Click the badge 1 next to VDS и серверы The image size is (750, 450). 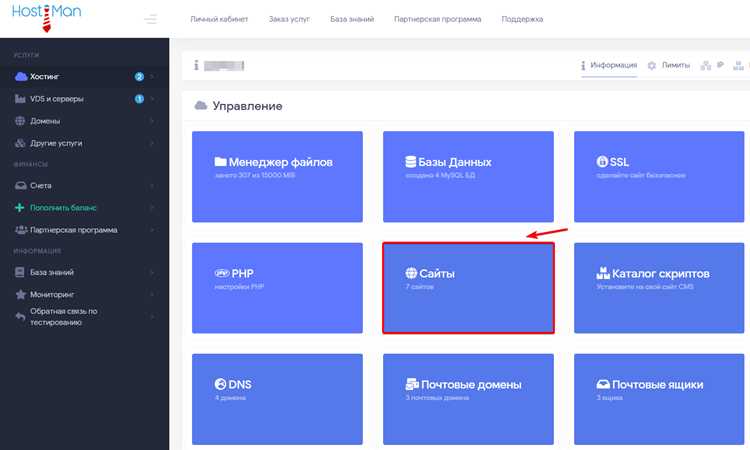click(x=139, y=99)
